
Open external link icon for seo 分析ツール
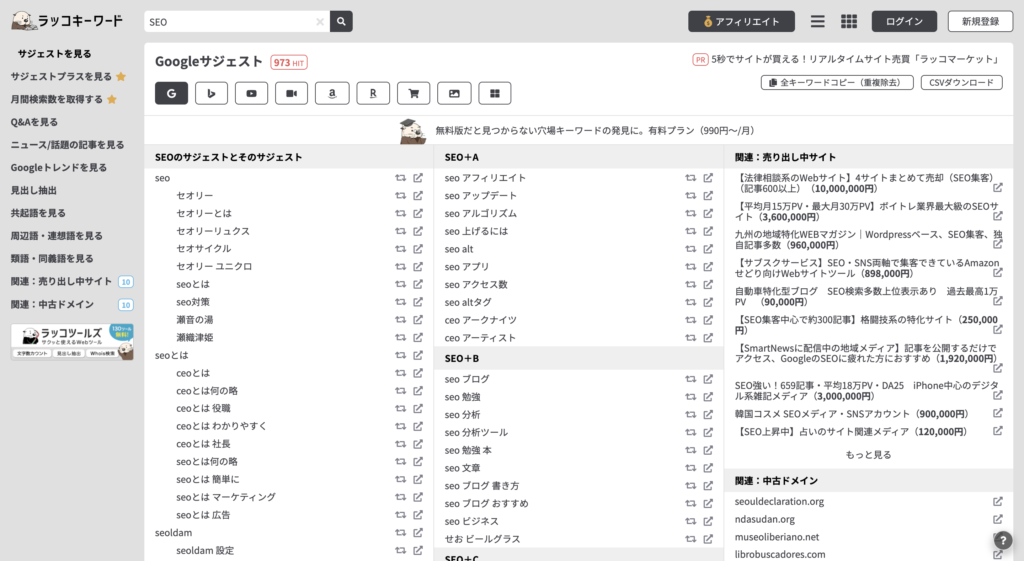tap(708, 432)
